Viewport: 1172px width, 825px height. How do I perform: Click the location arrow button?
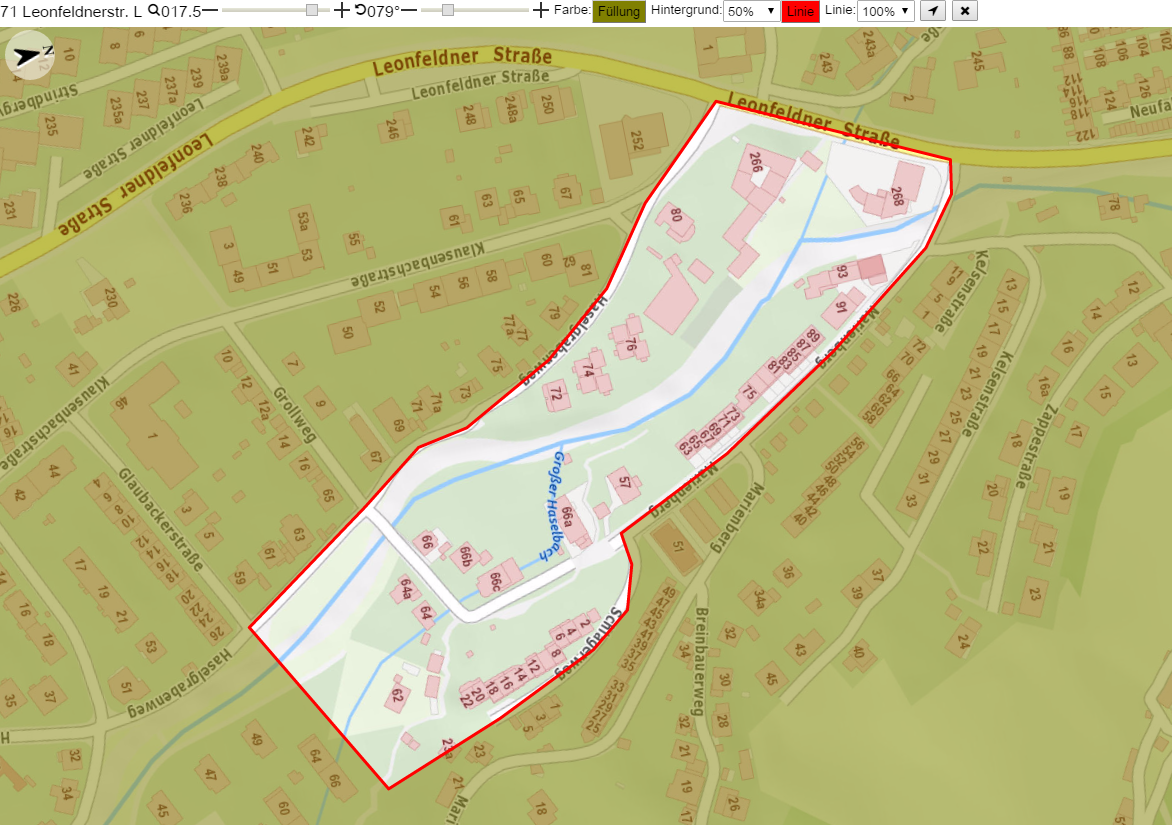pyautogui.click(x=932, y=10)
